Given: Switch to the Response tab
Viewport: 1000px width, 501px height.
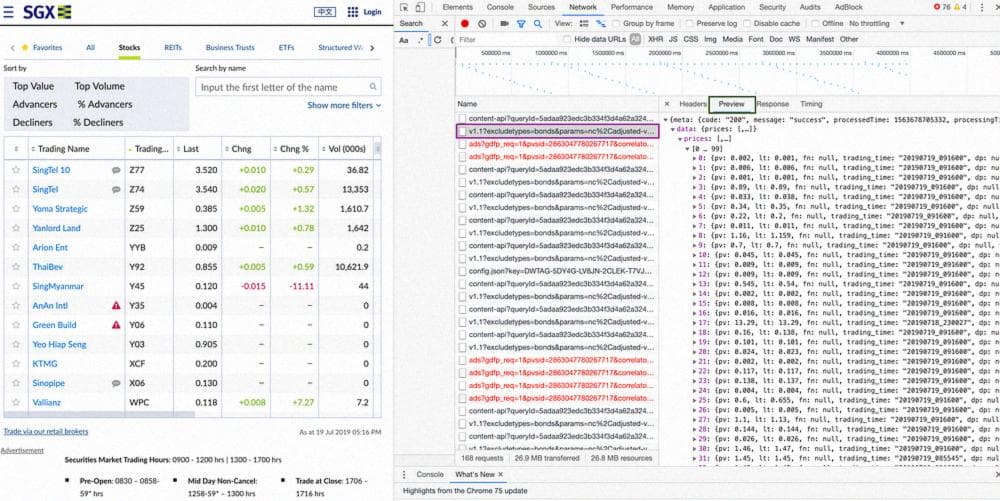Looking at the screenshot, I should coord(772,104).
